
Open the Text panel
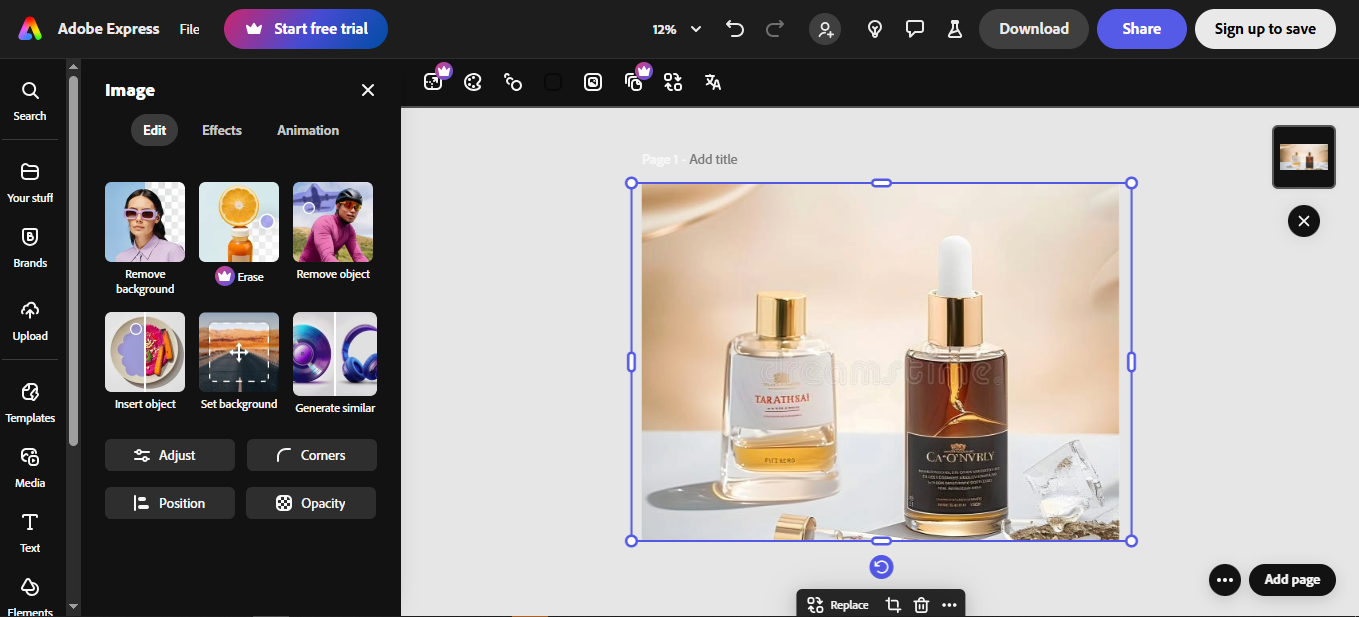coord(30,530)
